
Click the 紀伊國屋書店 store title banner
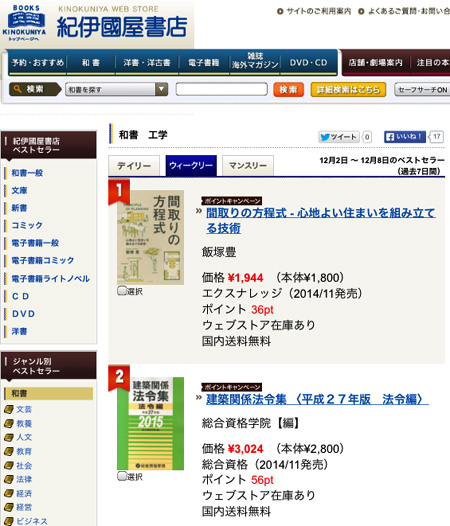(122, 27)
